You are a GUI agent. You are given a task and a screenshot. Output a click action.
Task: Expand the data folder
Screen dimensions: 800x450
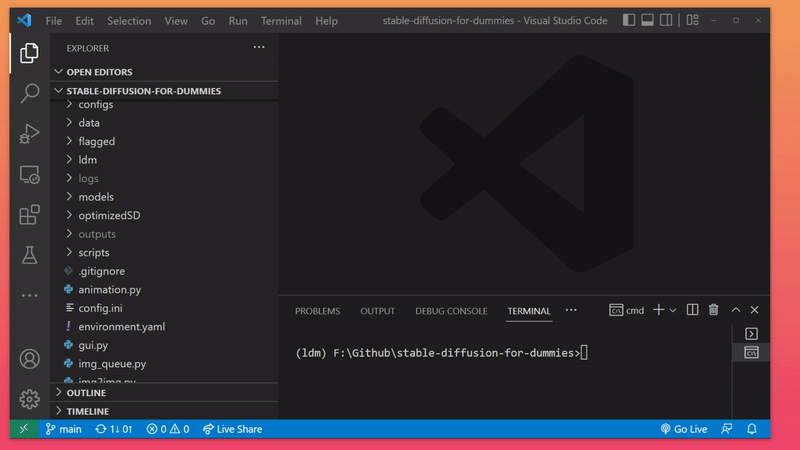tap(164, 123)
